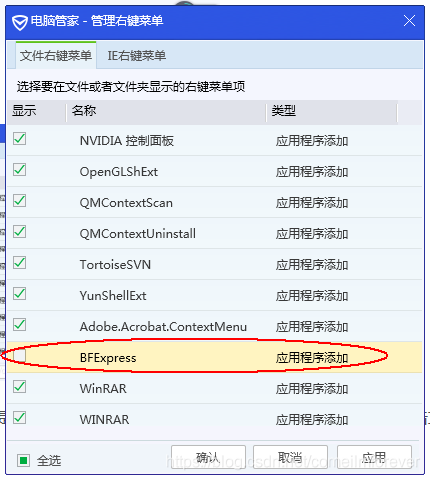Viewport: 430px width, 480px height.
Task: Click the 全选 label text
Action: [49, 461]
